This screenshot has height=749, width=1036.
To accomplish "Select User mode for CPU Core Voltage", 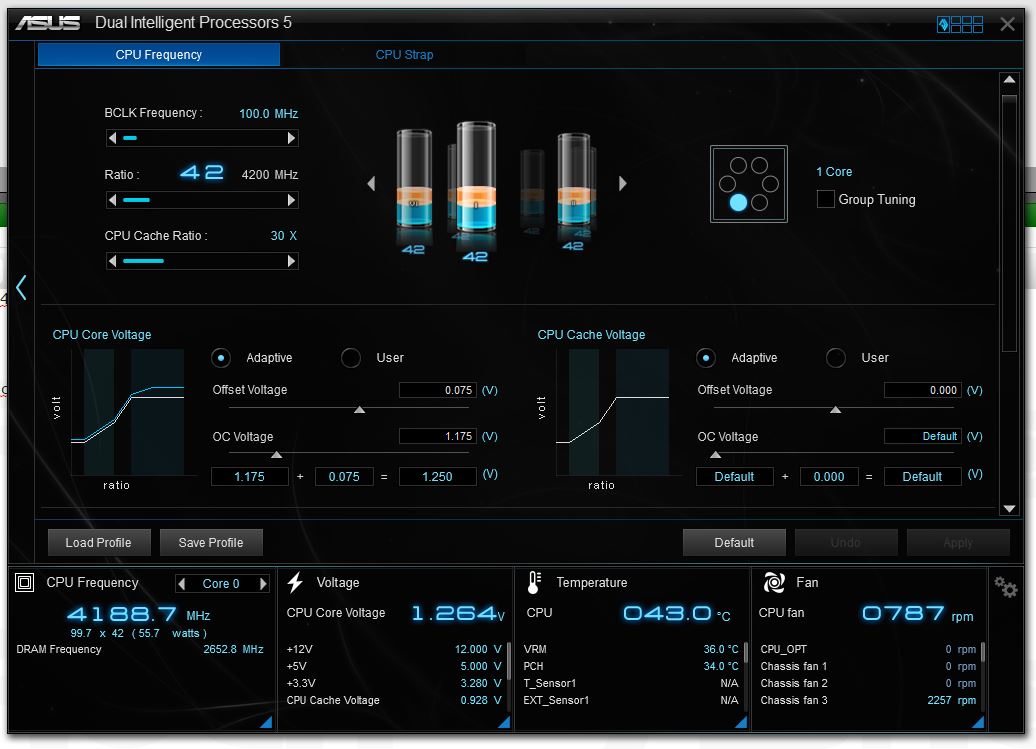I will tap(350, 357).
